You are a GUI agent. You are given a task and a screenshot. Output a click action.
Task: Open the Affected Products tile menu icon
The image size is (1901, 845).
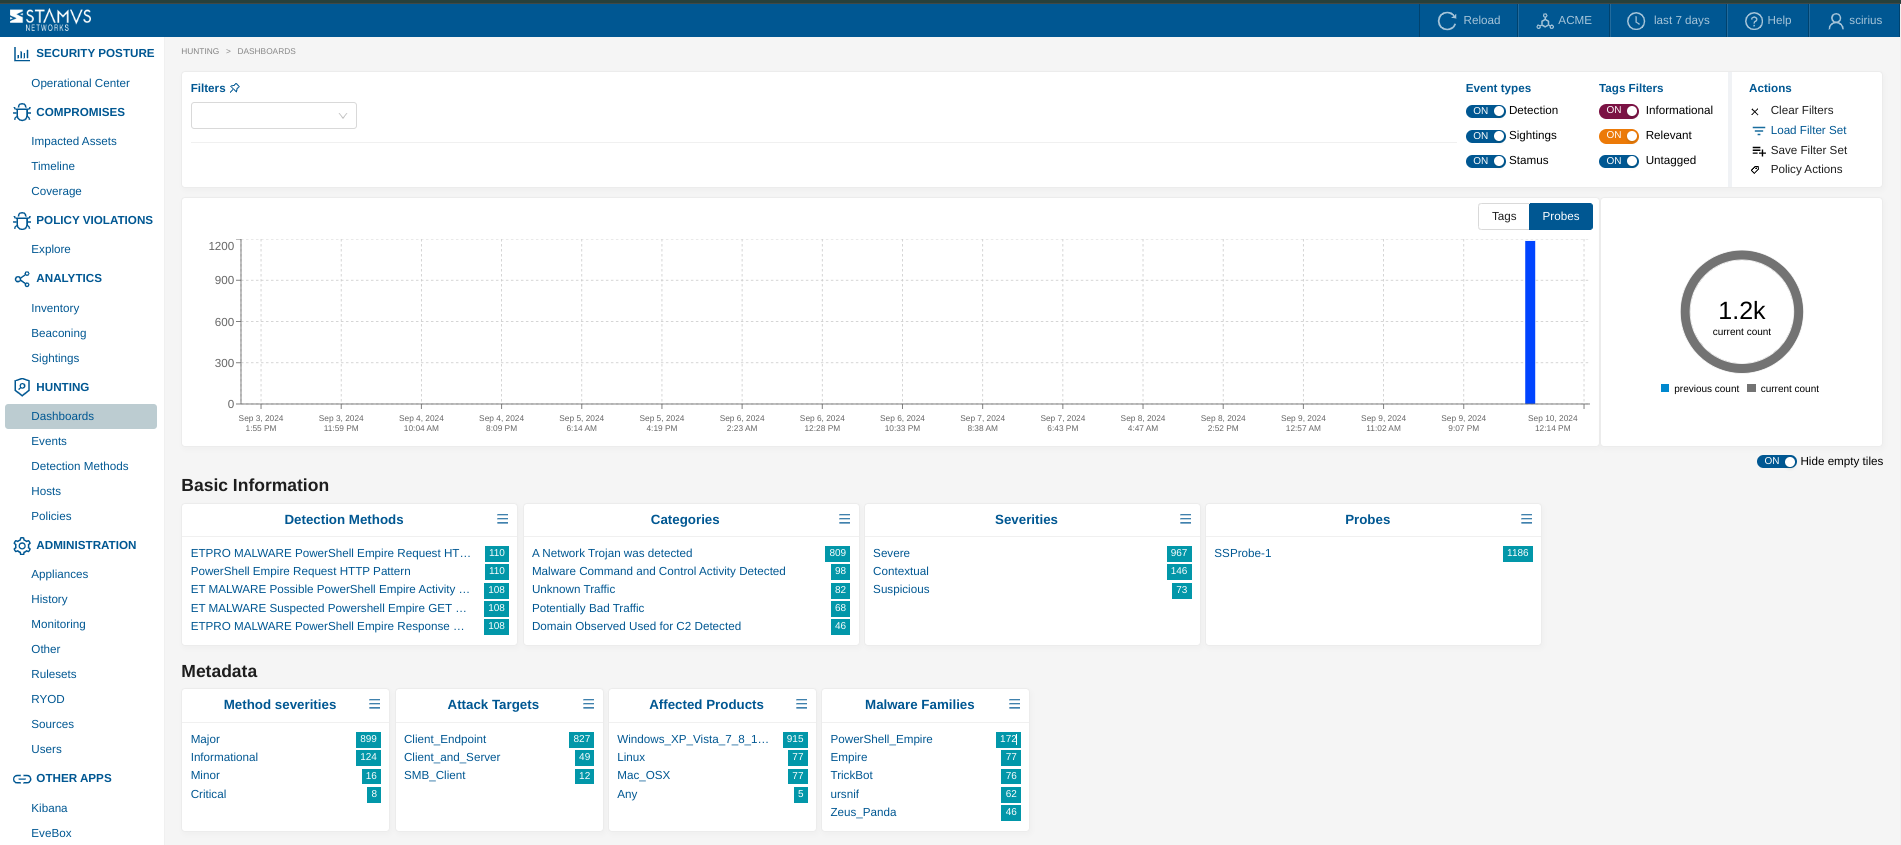801,704
